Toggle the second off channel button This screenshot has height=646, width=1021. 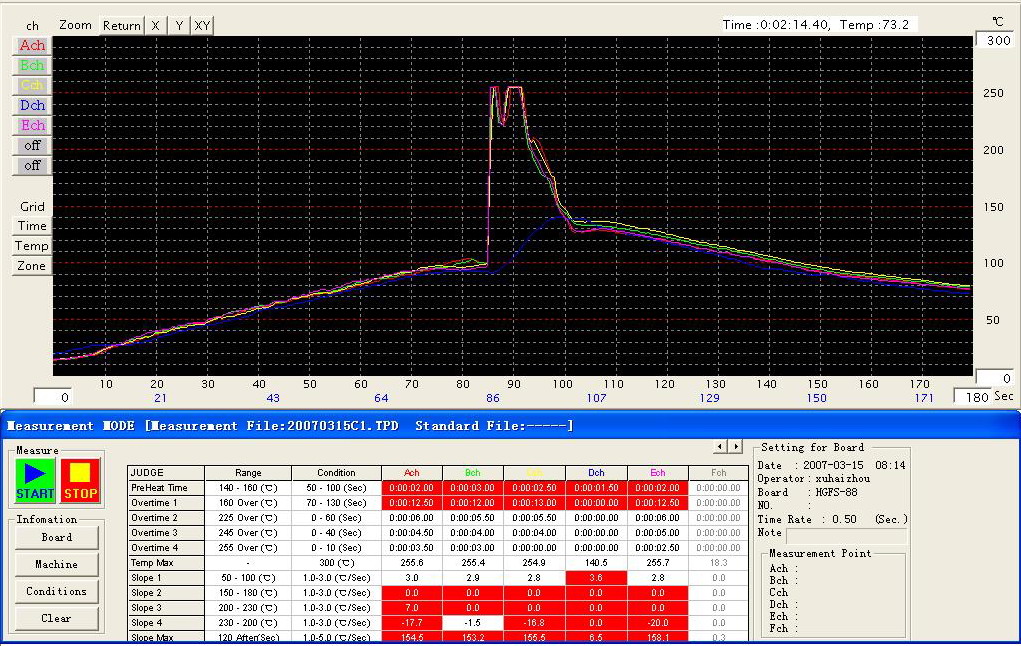pos(32,165)
